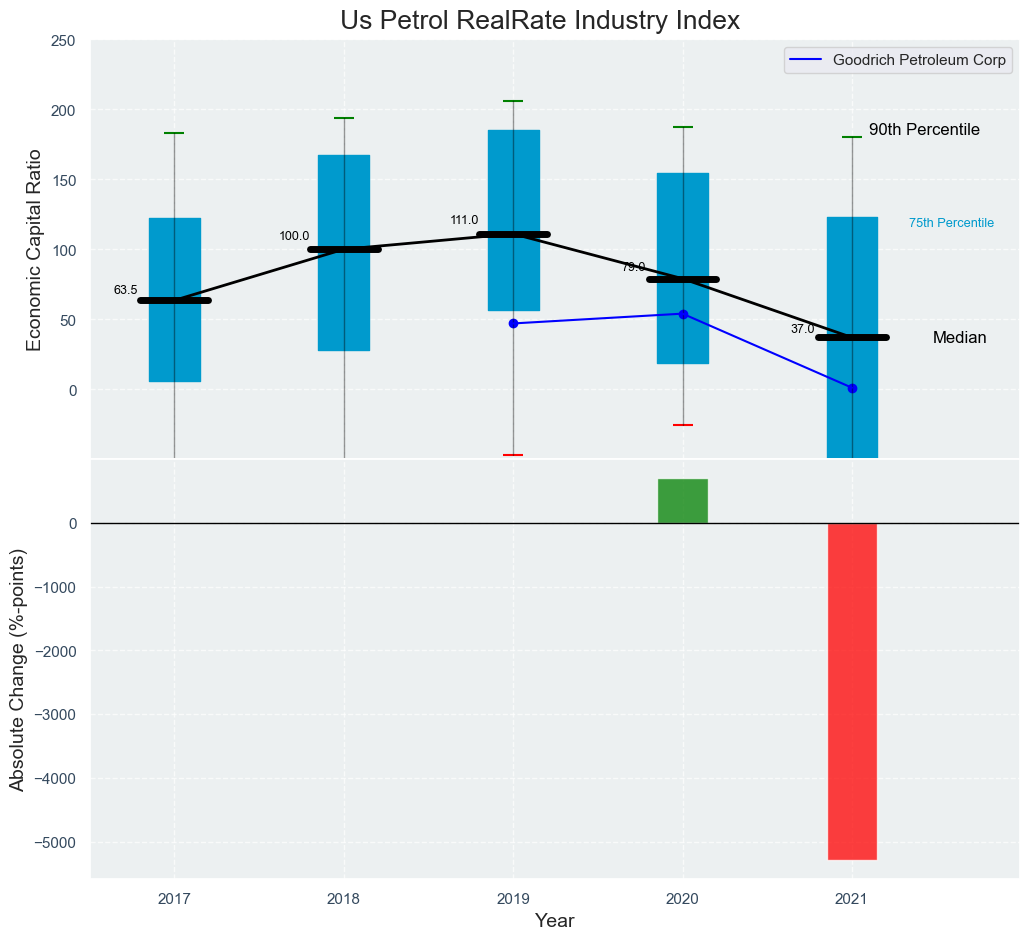Click the black median marker for 2019
1029x940 pixels.
coord(514,234)
